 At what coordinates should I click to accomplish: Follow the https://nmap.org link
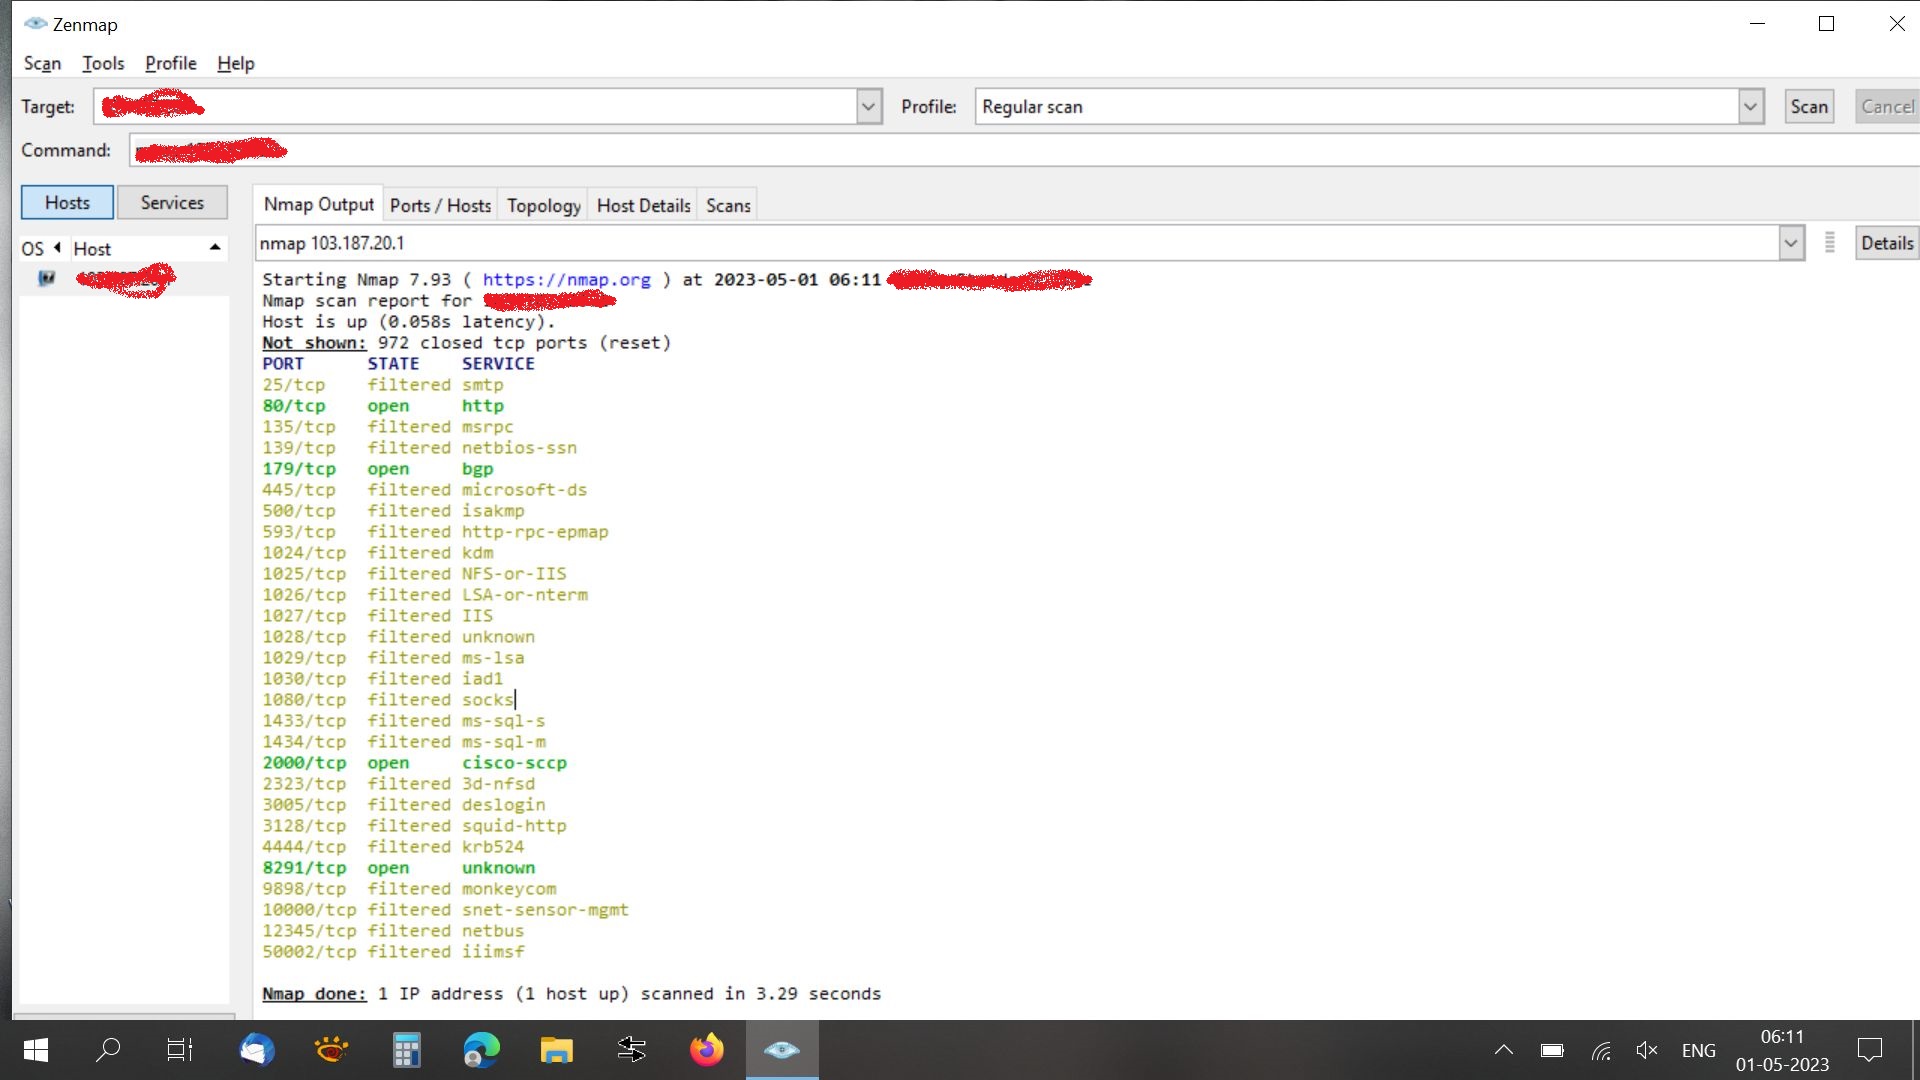click(566, 280)
